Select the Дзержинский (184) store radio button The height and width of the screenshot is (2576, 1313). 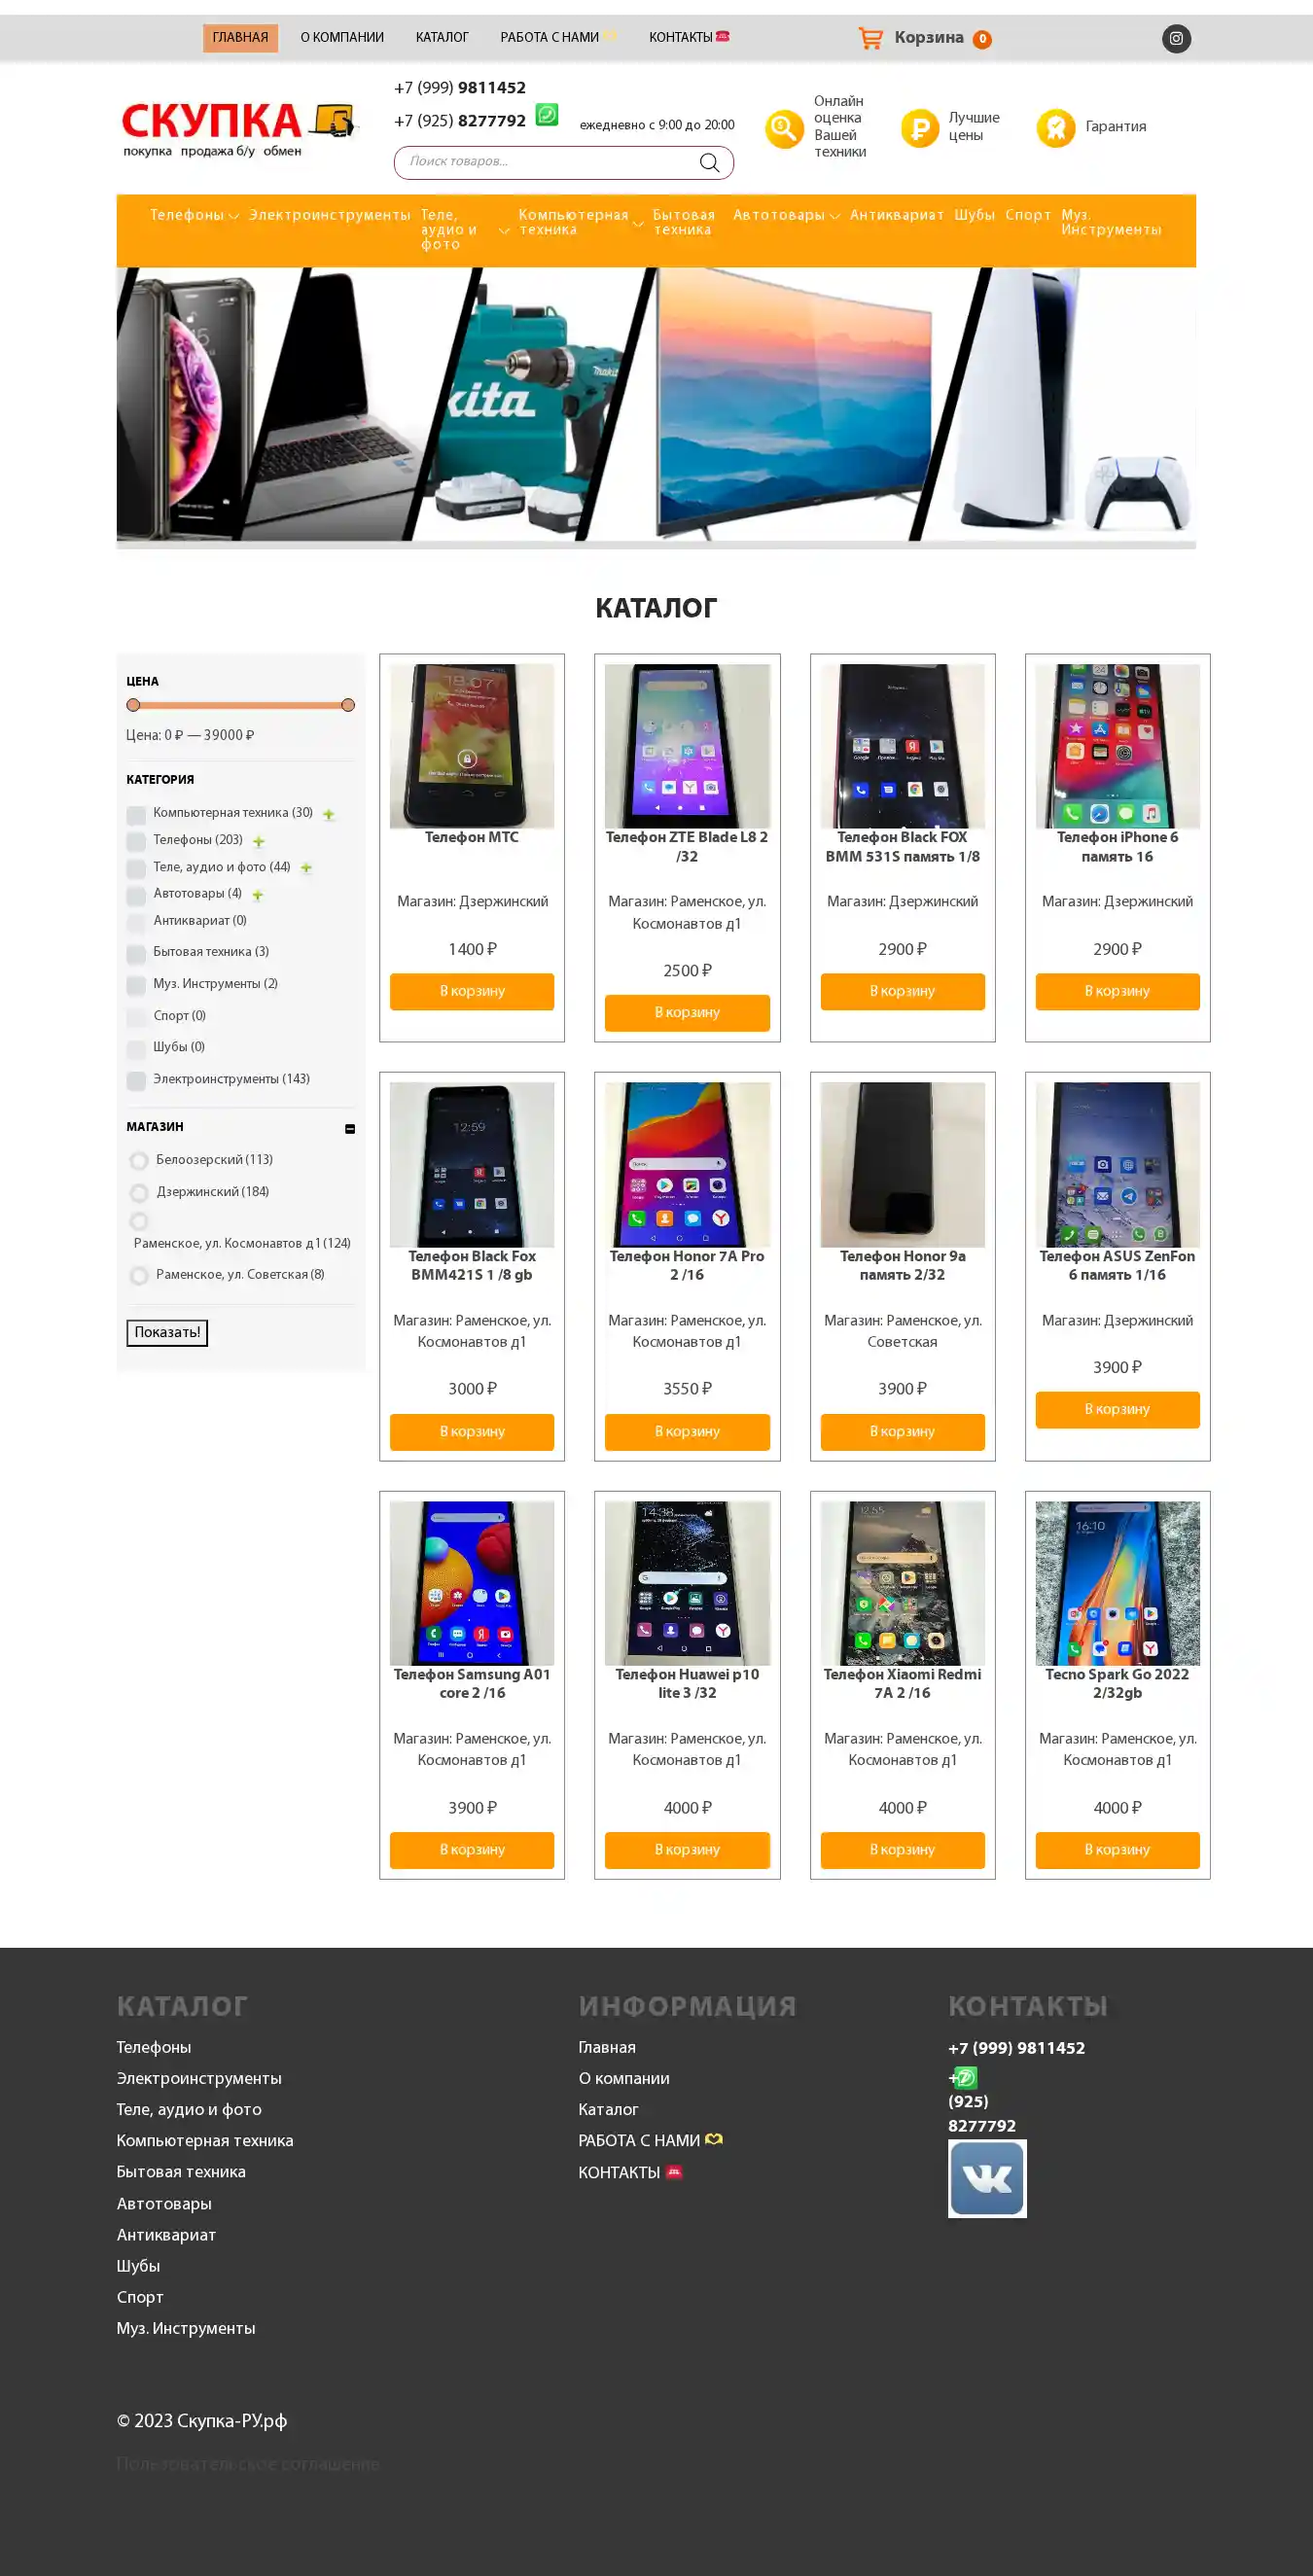pyautogui.click(x=139, y=1192)
